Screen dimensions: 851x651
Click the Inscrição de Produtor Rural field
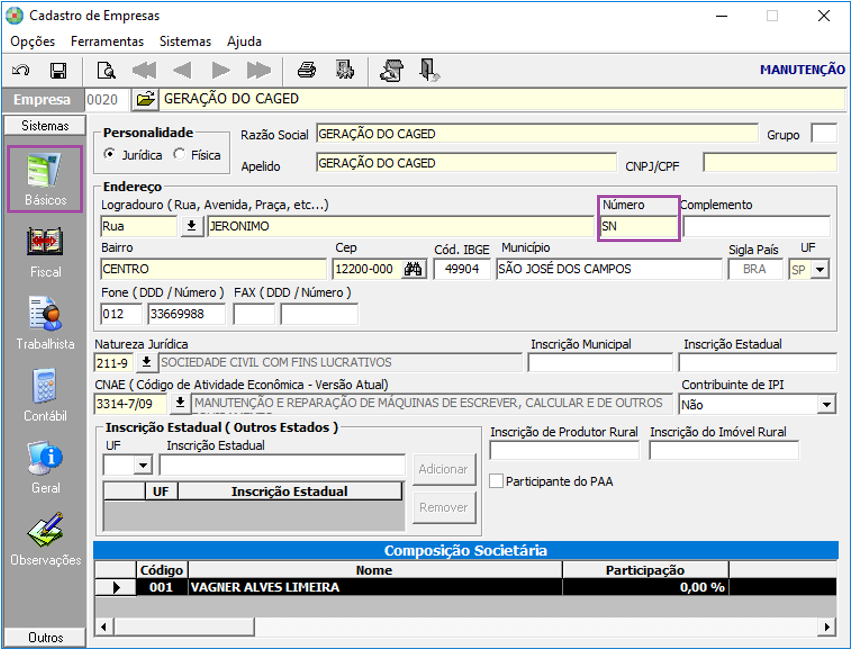point(564,450)
